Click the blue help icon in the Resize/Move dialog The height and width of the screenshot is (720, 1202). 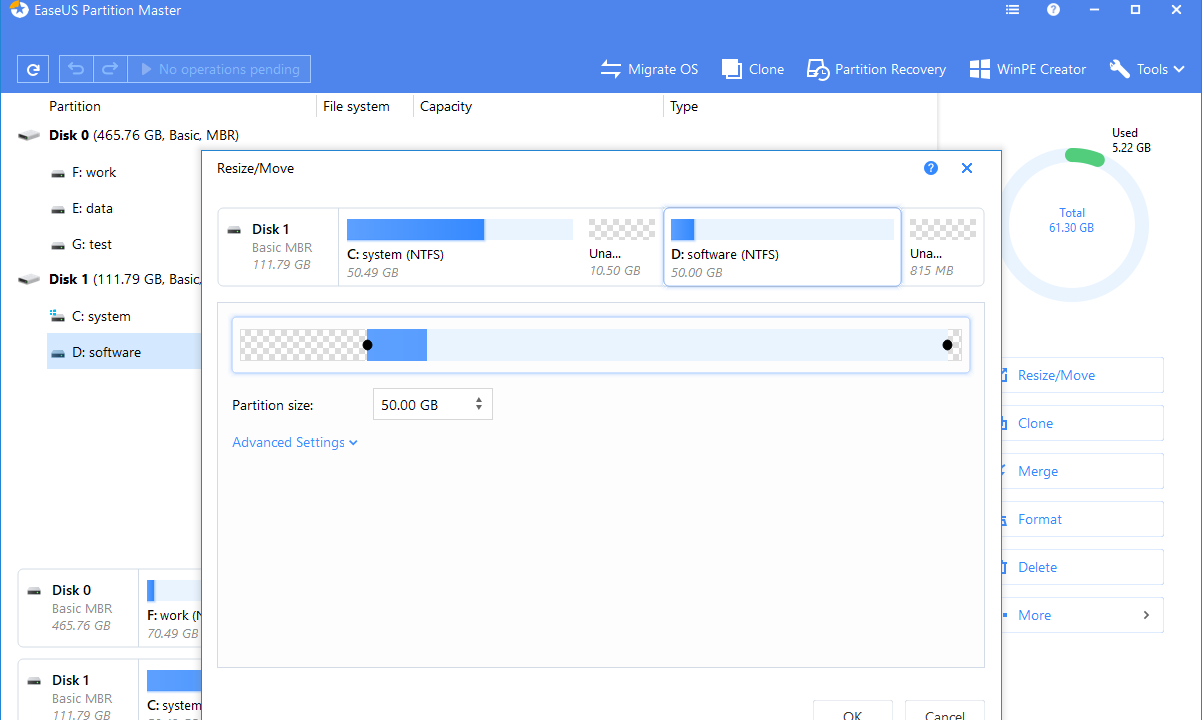(x=931, y=168)
